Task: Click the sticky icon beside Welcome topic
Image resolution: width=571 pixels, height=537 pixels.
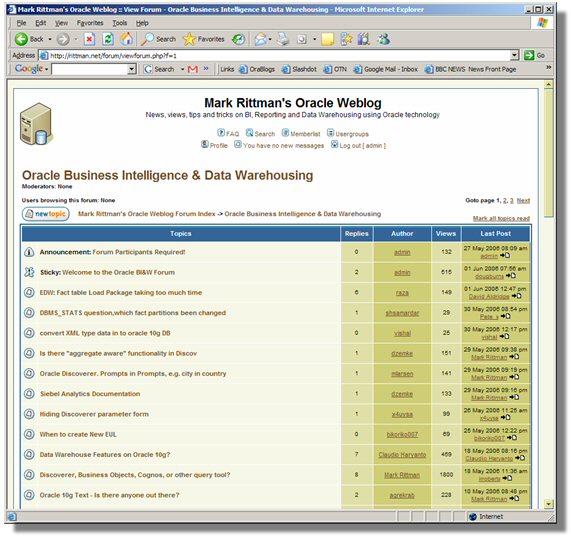Action: click(x=29, y=272)
